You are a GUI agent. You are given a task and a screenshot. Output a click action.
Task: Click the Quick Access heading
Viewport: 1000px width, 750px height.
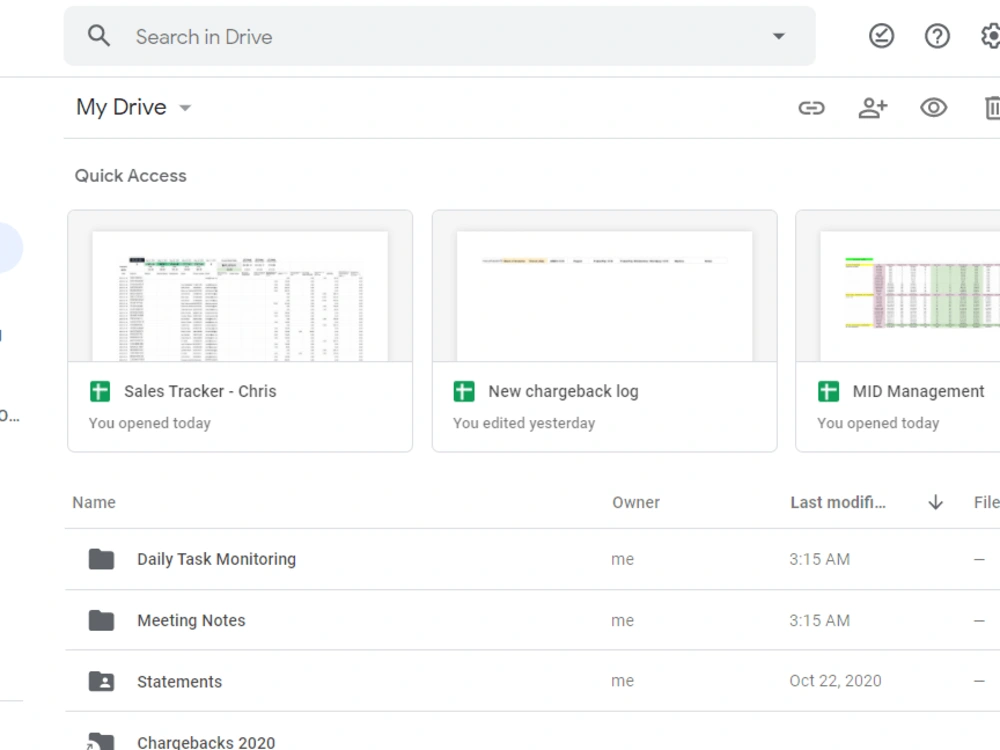(x=131, y=176)
